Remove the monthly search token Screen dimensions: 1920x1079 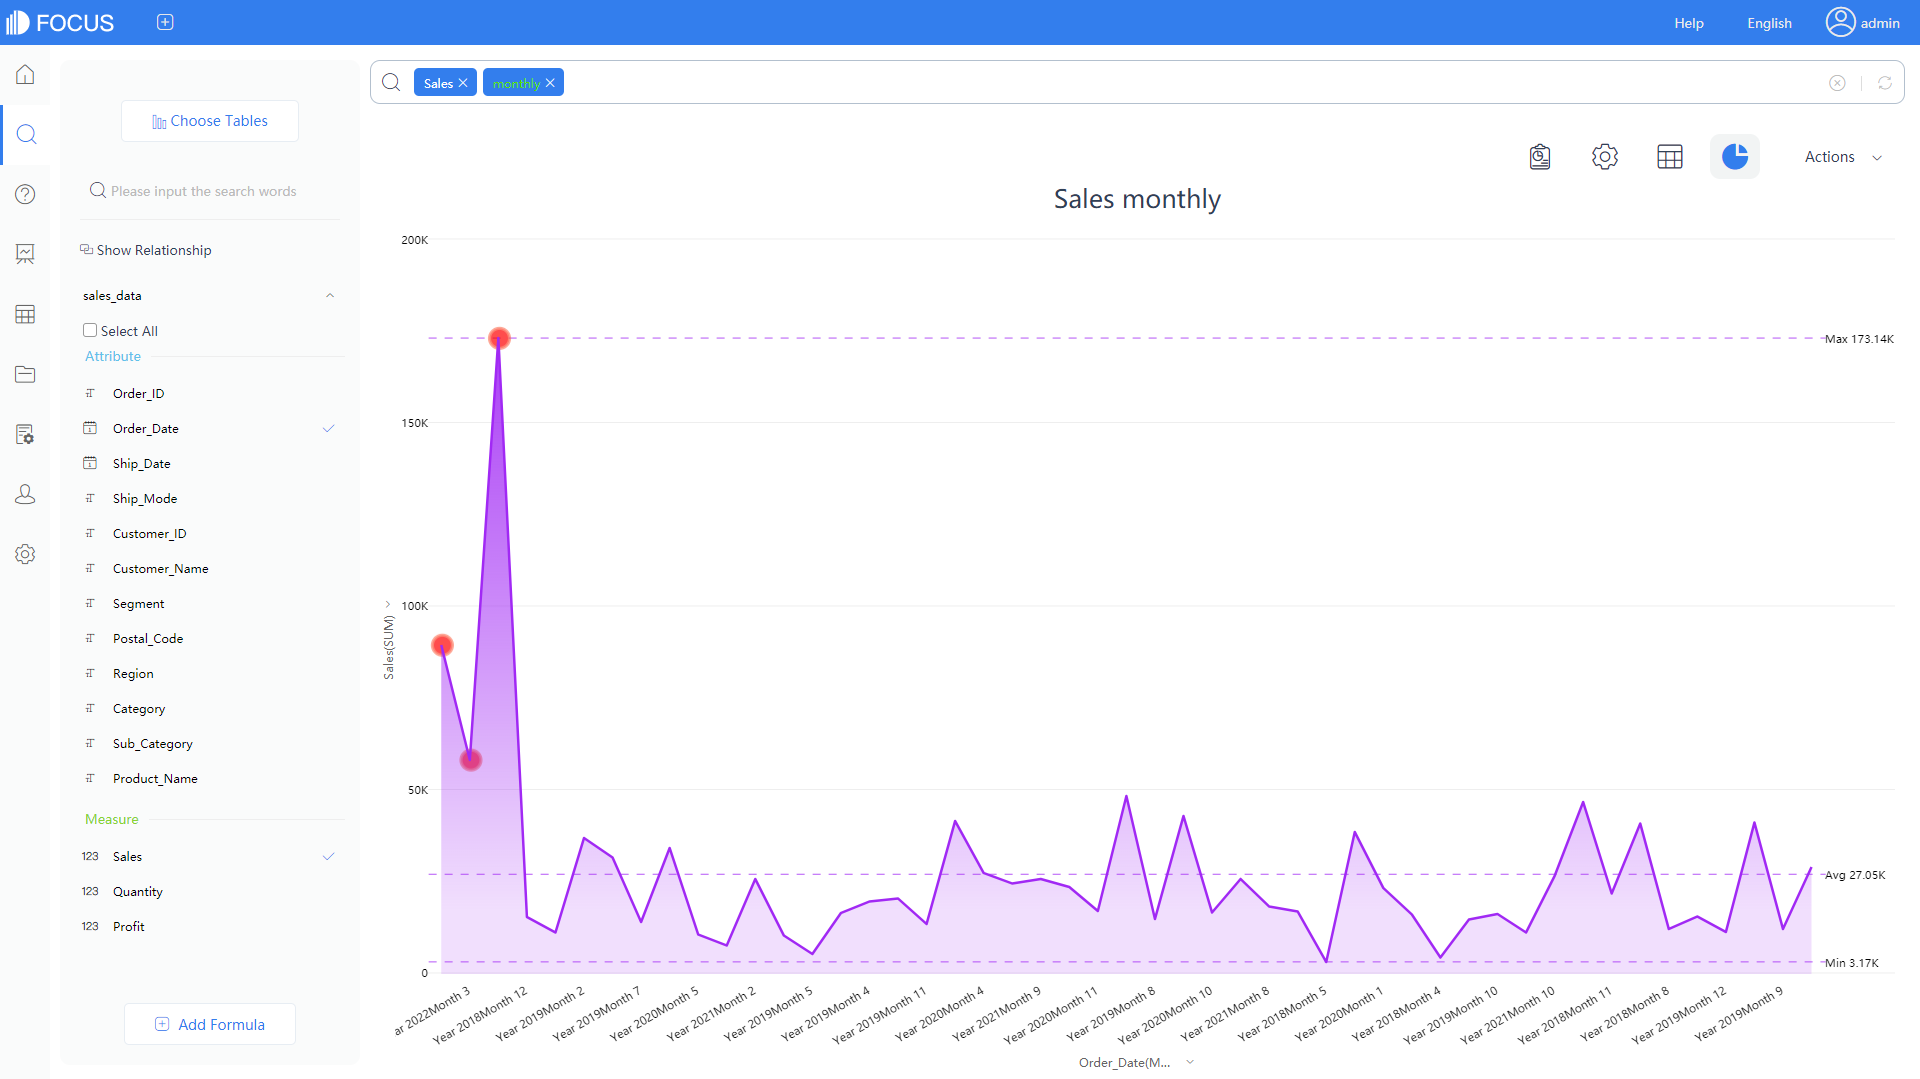pyautogui.click(x=550, y=83)
